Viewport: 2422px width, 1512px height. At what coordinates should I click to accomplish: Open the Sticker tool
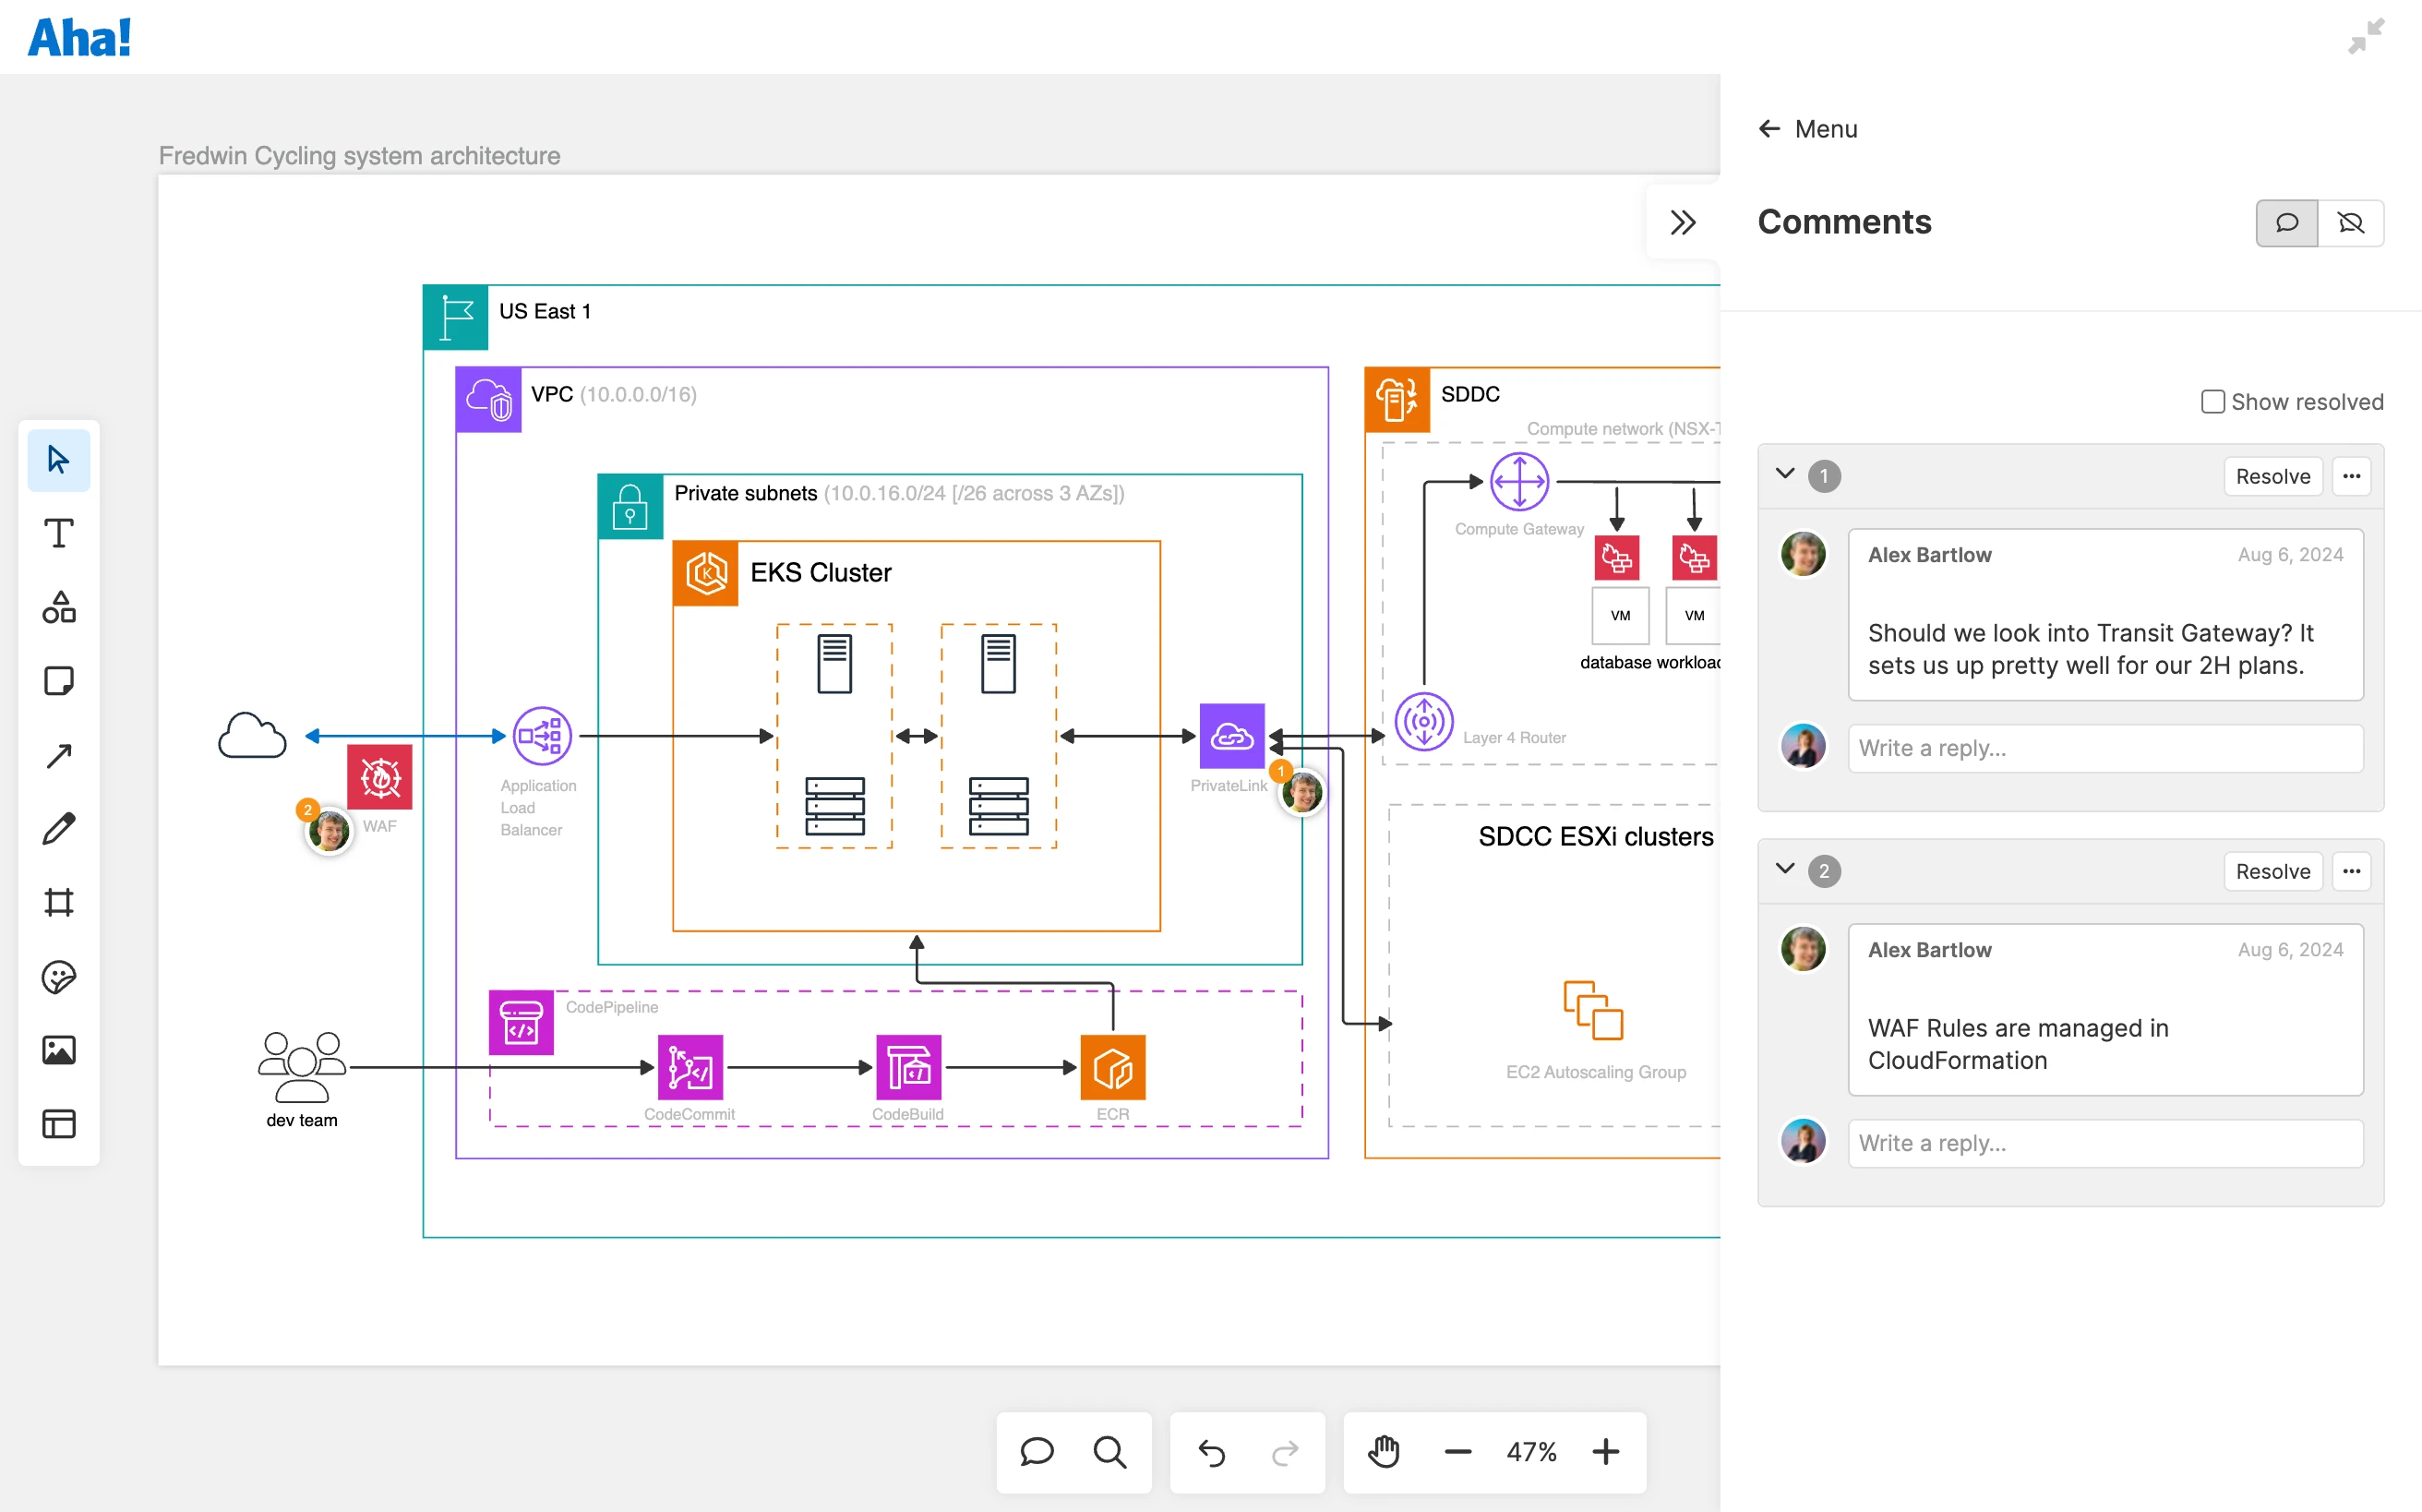(x=58, y=977)
